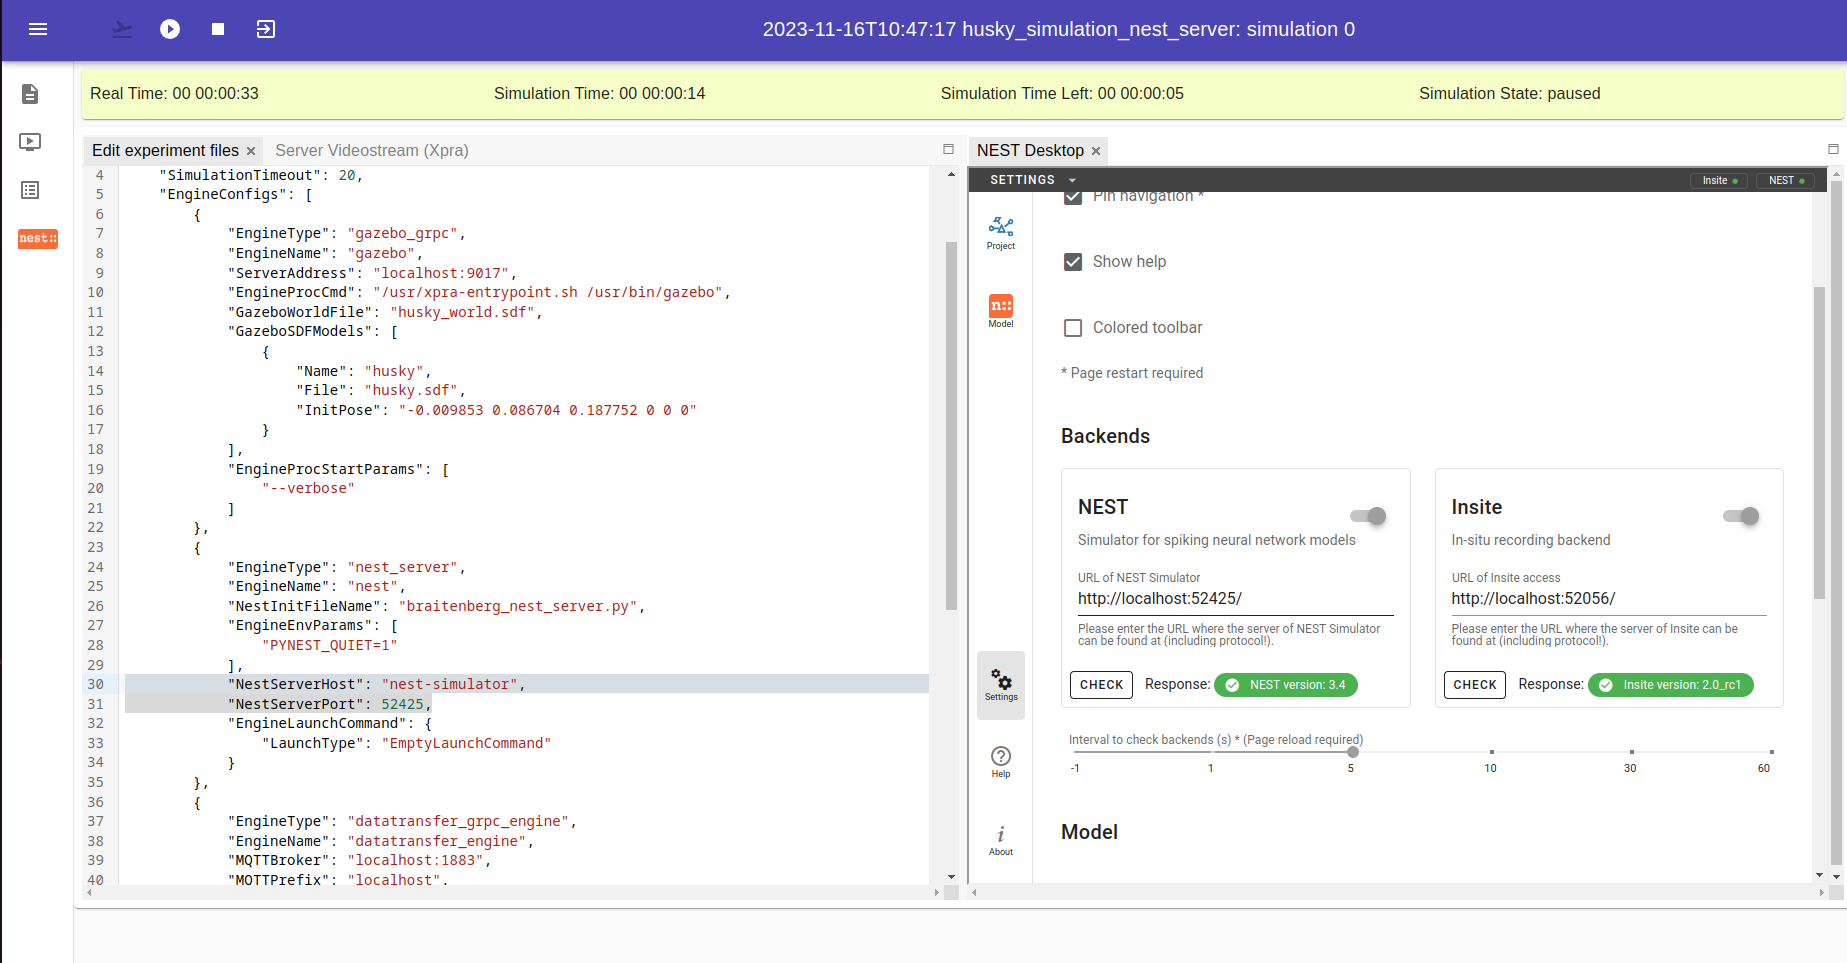Click CHECK button for Insite backend
This screenshot has height=963, width=1847.
click(1475, 685)
